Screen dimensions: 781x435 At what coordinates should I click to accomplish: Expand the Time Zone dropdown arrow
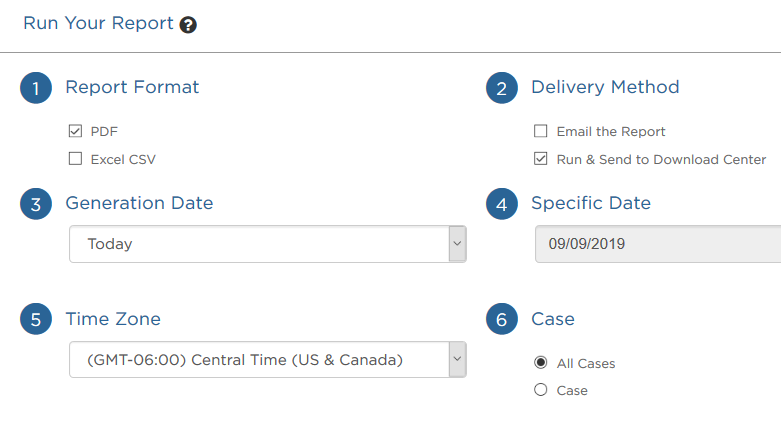(x=457, y=359)
